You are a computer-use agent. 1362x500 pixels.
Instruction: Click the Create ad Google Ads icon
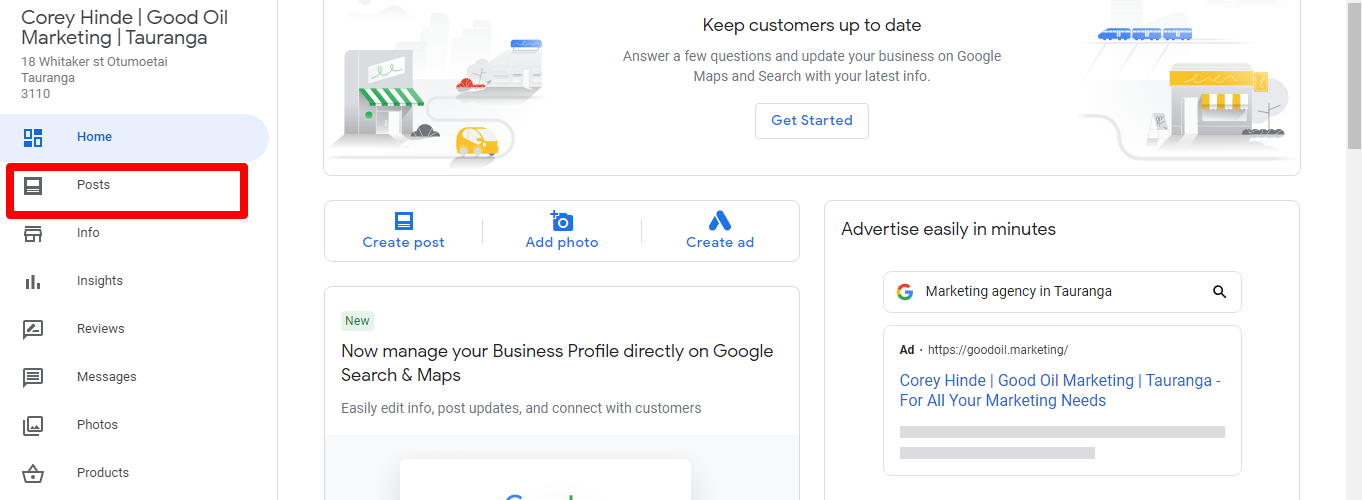point(720,221)
